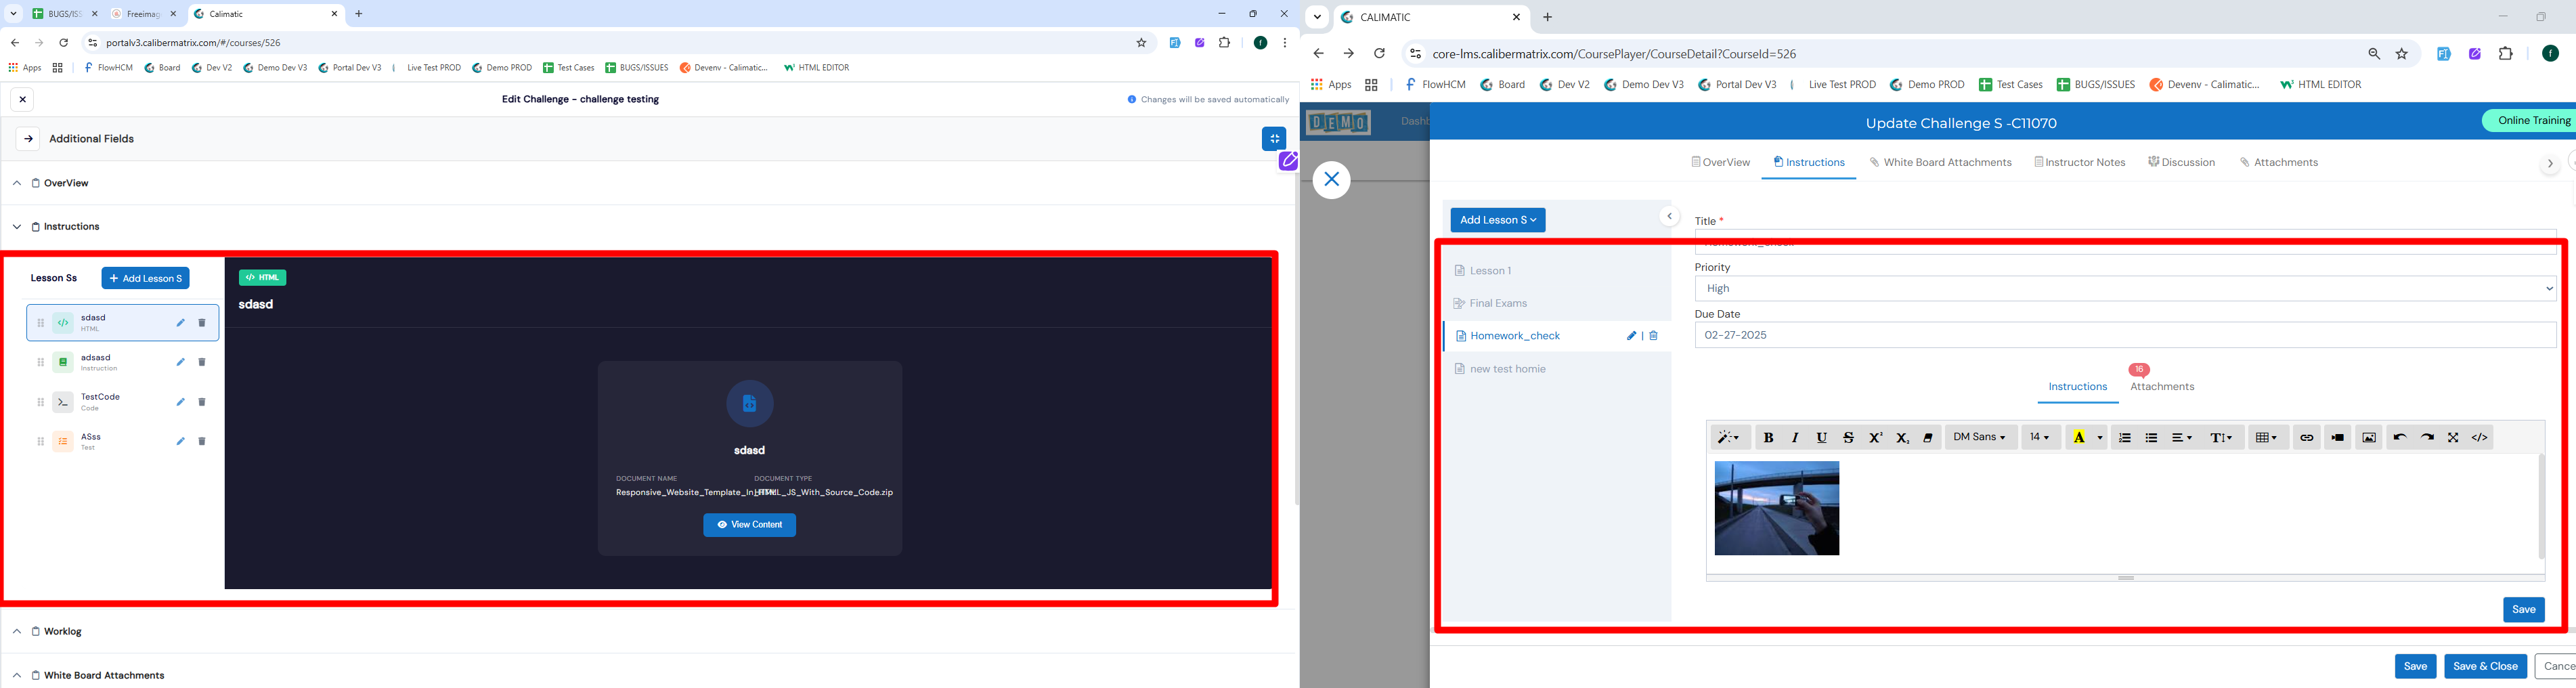Undo the last edit in the editor
This screenshot has height=688, width=2576.
click(2400, 438)
